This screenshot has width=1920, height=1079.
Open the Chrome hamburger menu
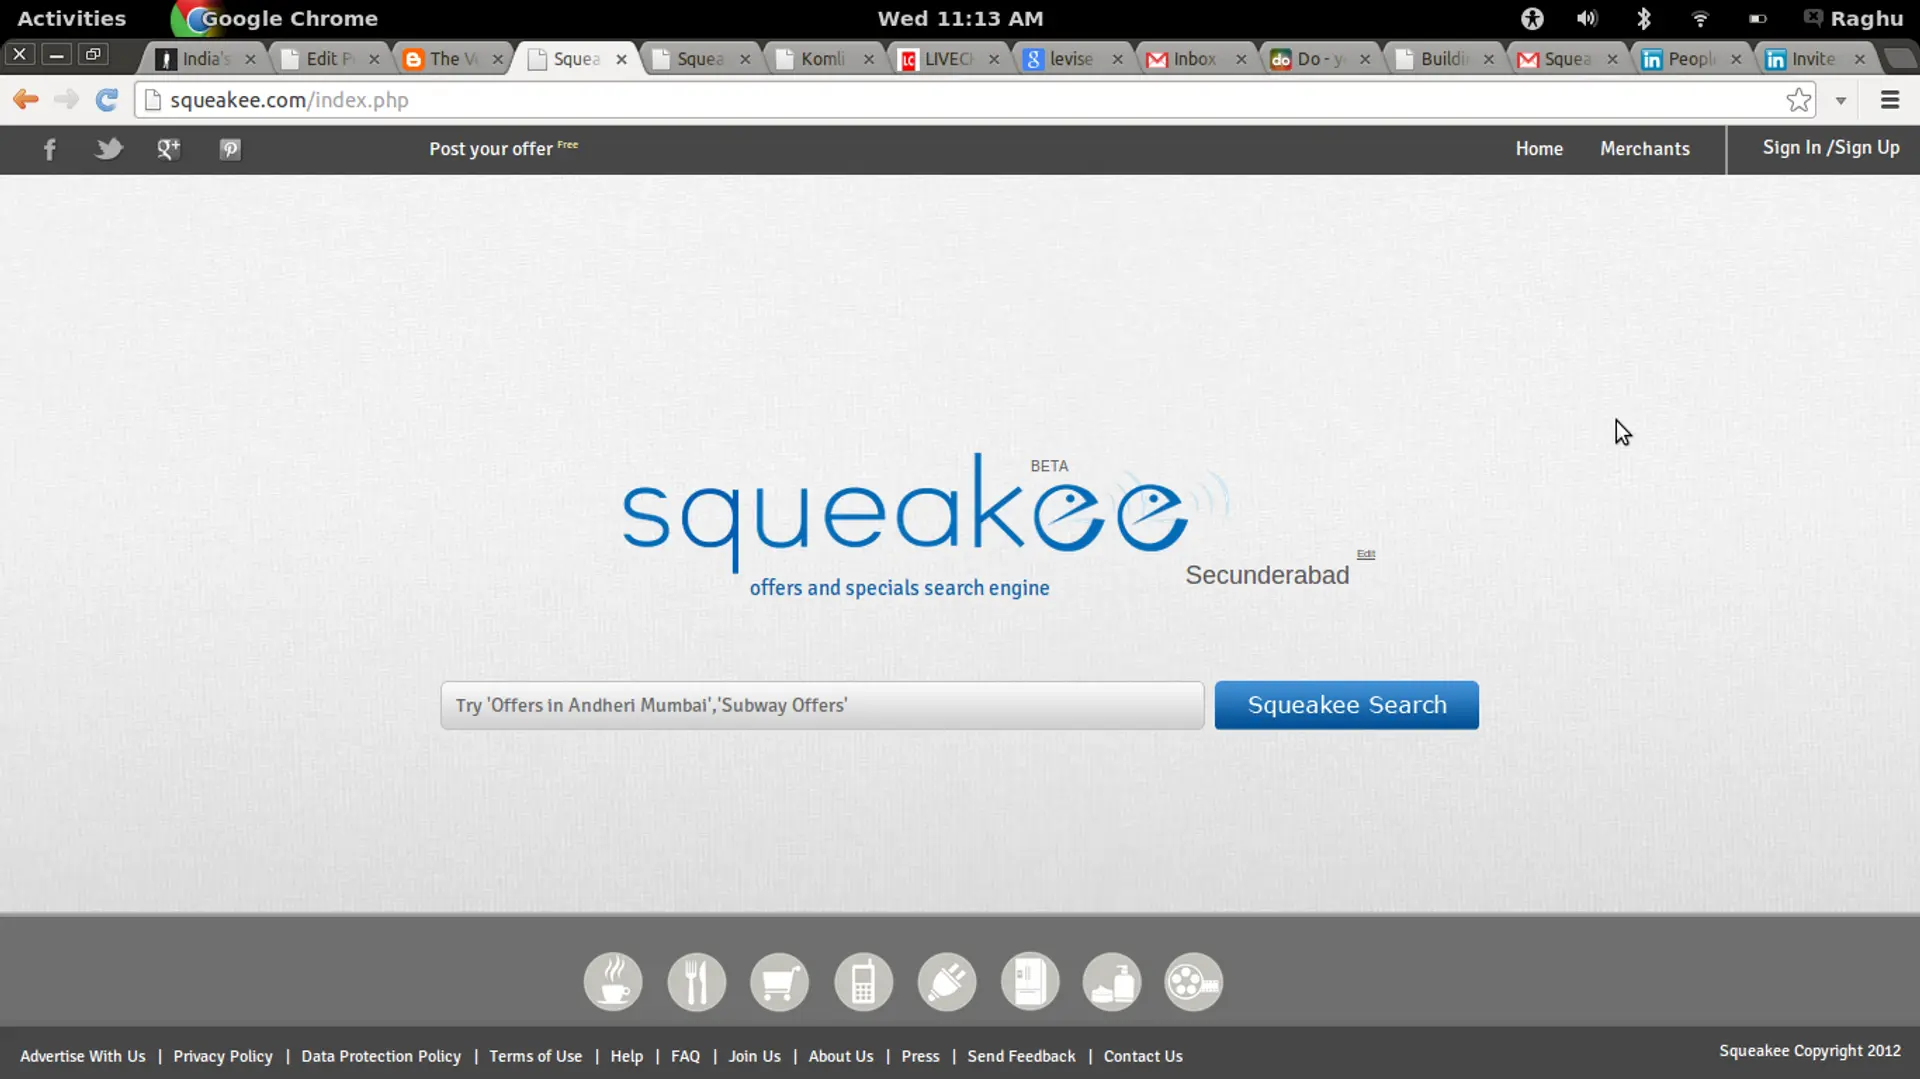[1890, 100]
